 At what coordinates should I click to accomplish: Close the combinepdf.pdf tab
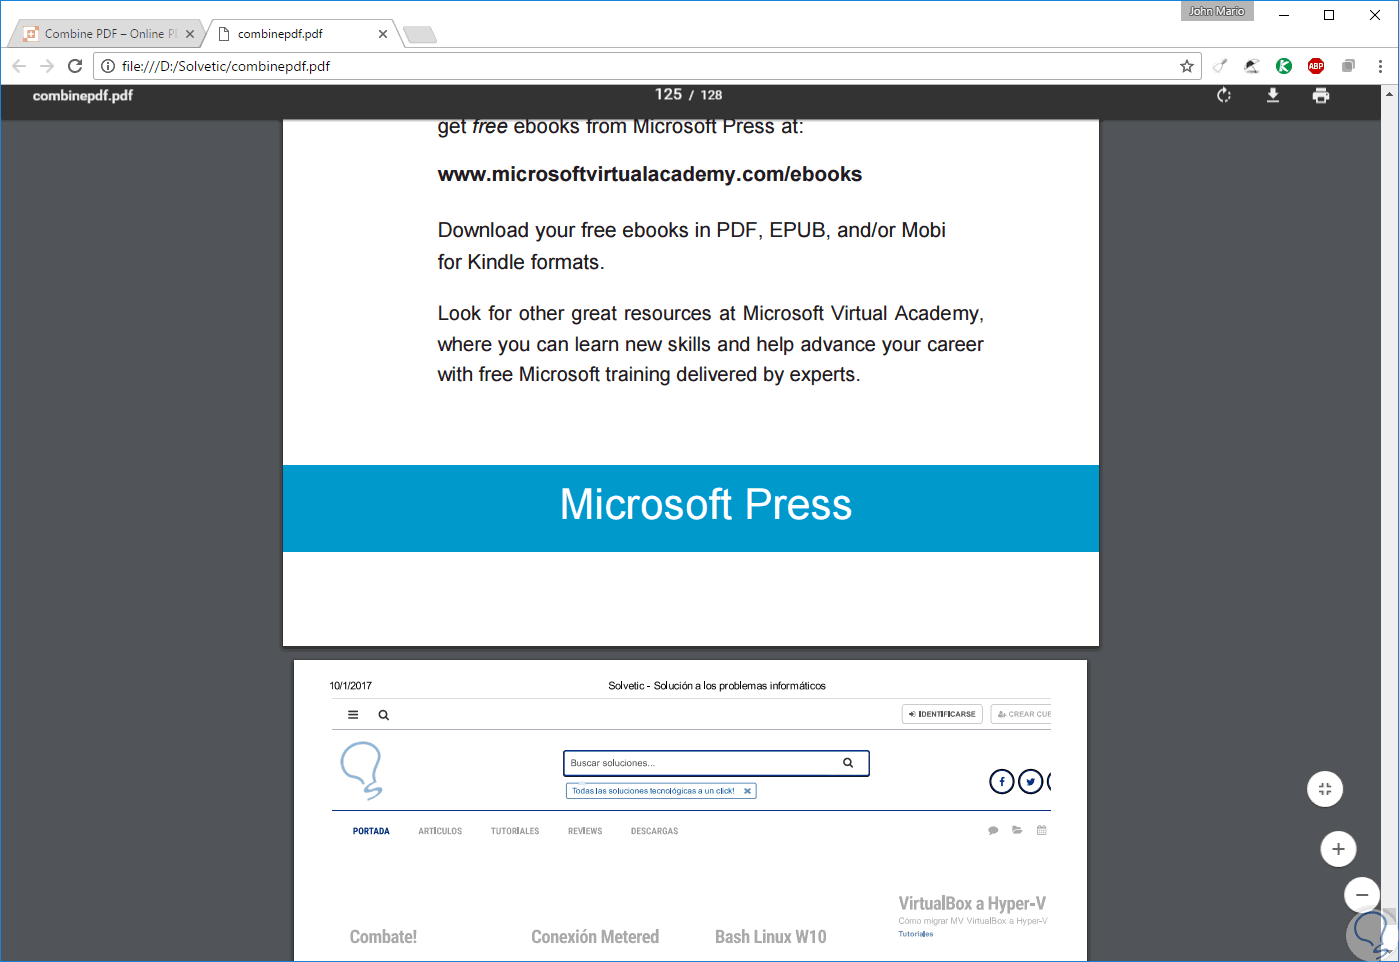[x=383, y=34]
